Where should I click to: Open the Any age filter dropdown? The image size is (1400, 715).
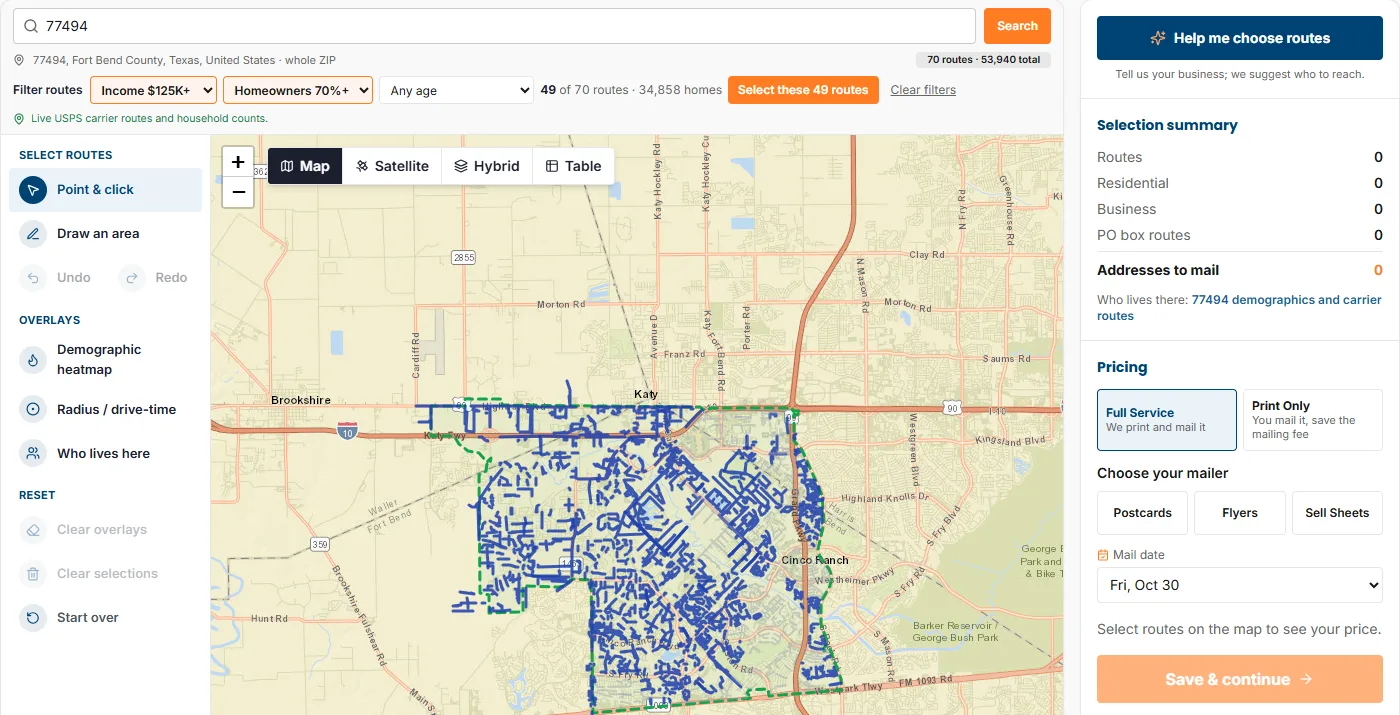click(456, 90)
